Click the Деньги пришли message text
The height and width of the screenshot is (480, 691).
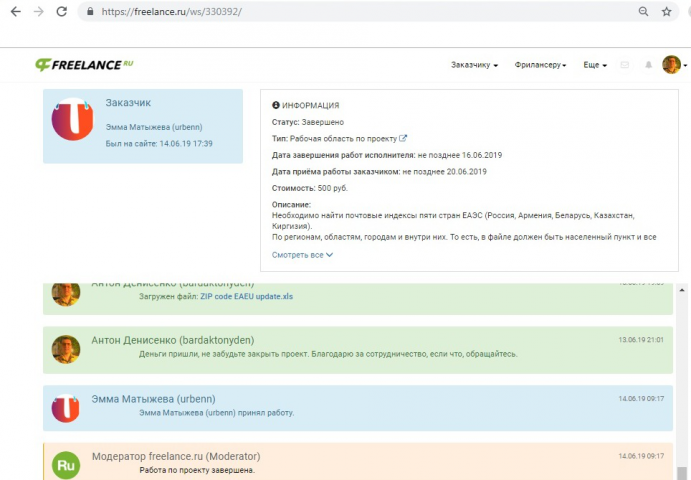click(x=328, y=354)
